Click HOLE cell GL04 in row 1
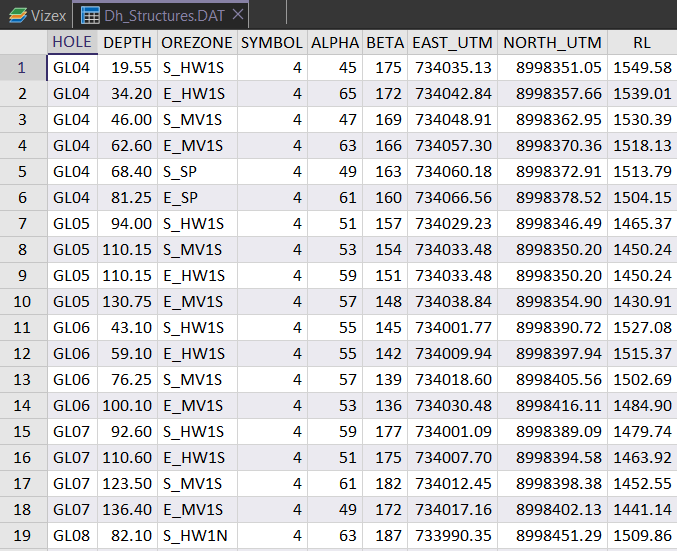This screenshot has height=551, width=677. point(72,68)
